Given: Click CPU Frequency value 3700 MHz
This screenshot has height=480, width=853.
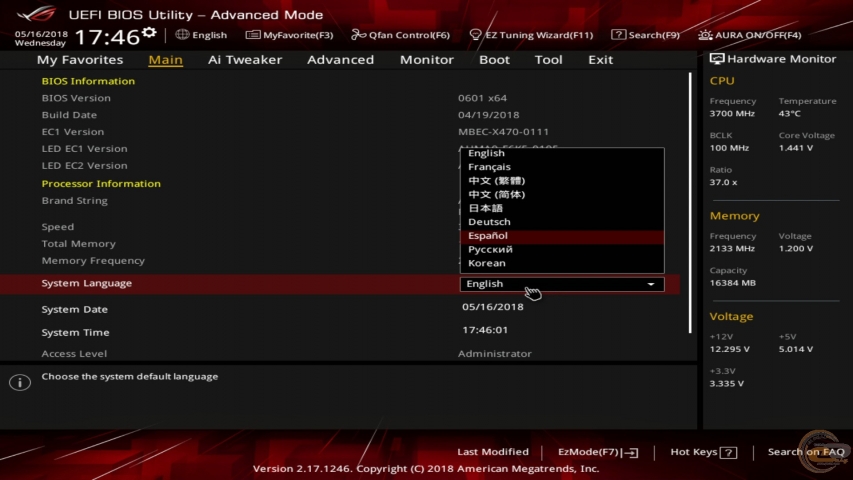Looking at the screenshot, I should (732, 113).
